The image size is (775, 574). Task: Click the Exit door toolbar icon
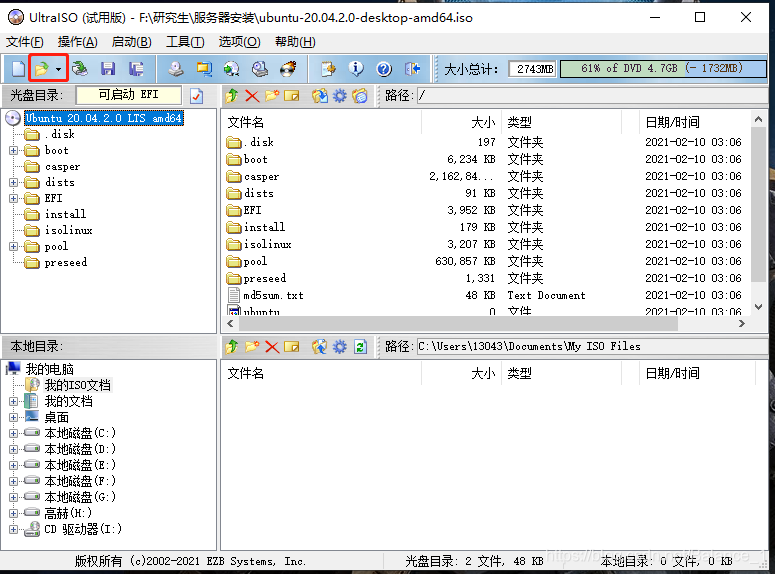pyautogui.click(x=412, y=69)
